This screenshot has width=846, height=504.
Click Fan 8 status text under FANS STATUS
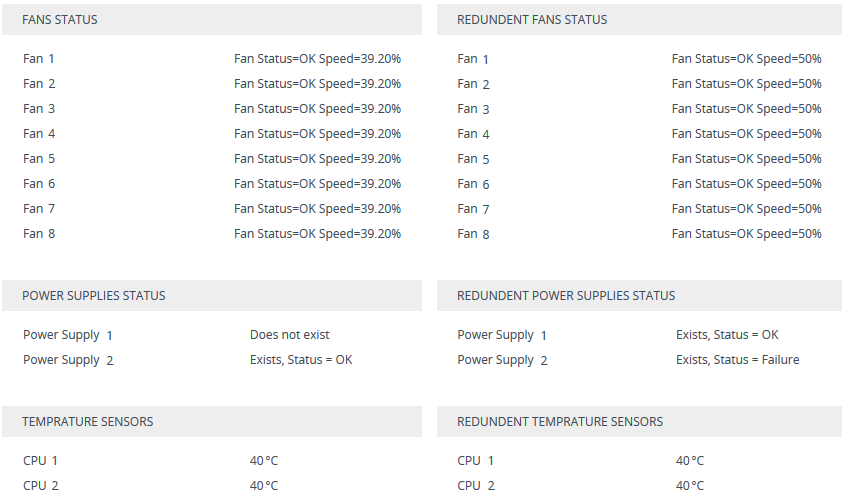317,234
